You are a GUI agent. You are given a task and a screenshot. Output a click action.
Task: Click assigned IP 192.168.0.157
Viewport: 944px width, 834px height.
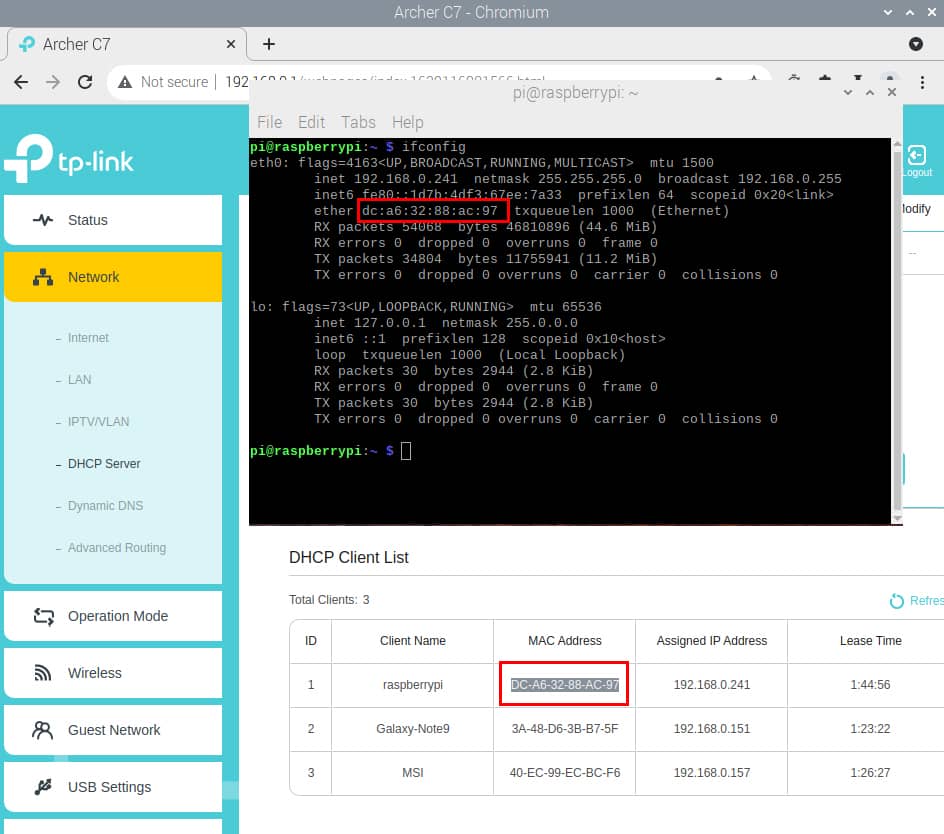tap(712, 773)
